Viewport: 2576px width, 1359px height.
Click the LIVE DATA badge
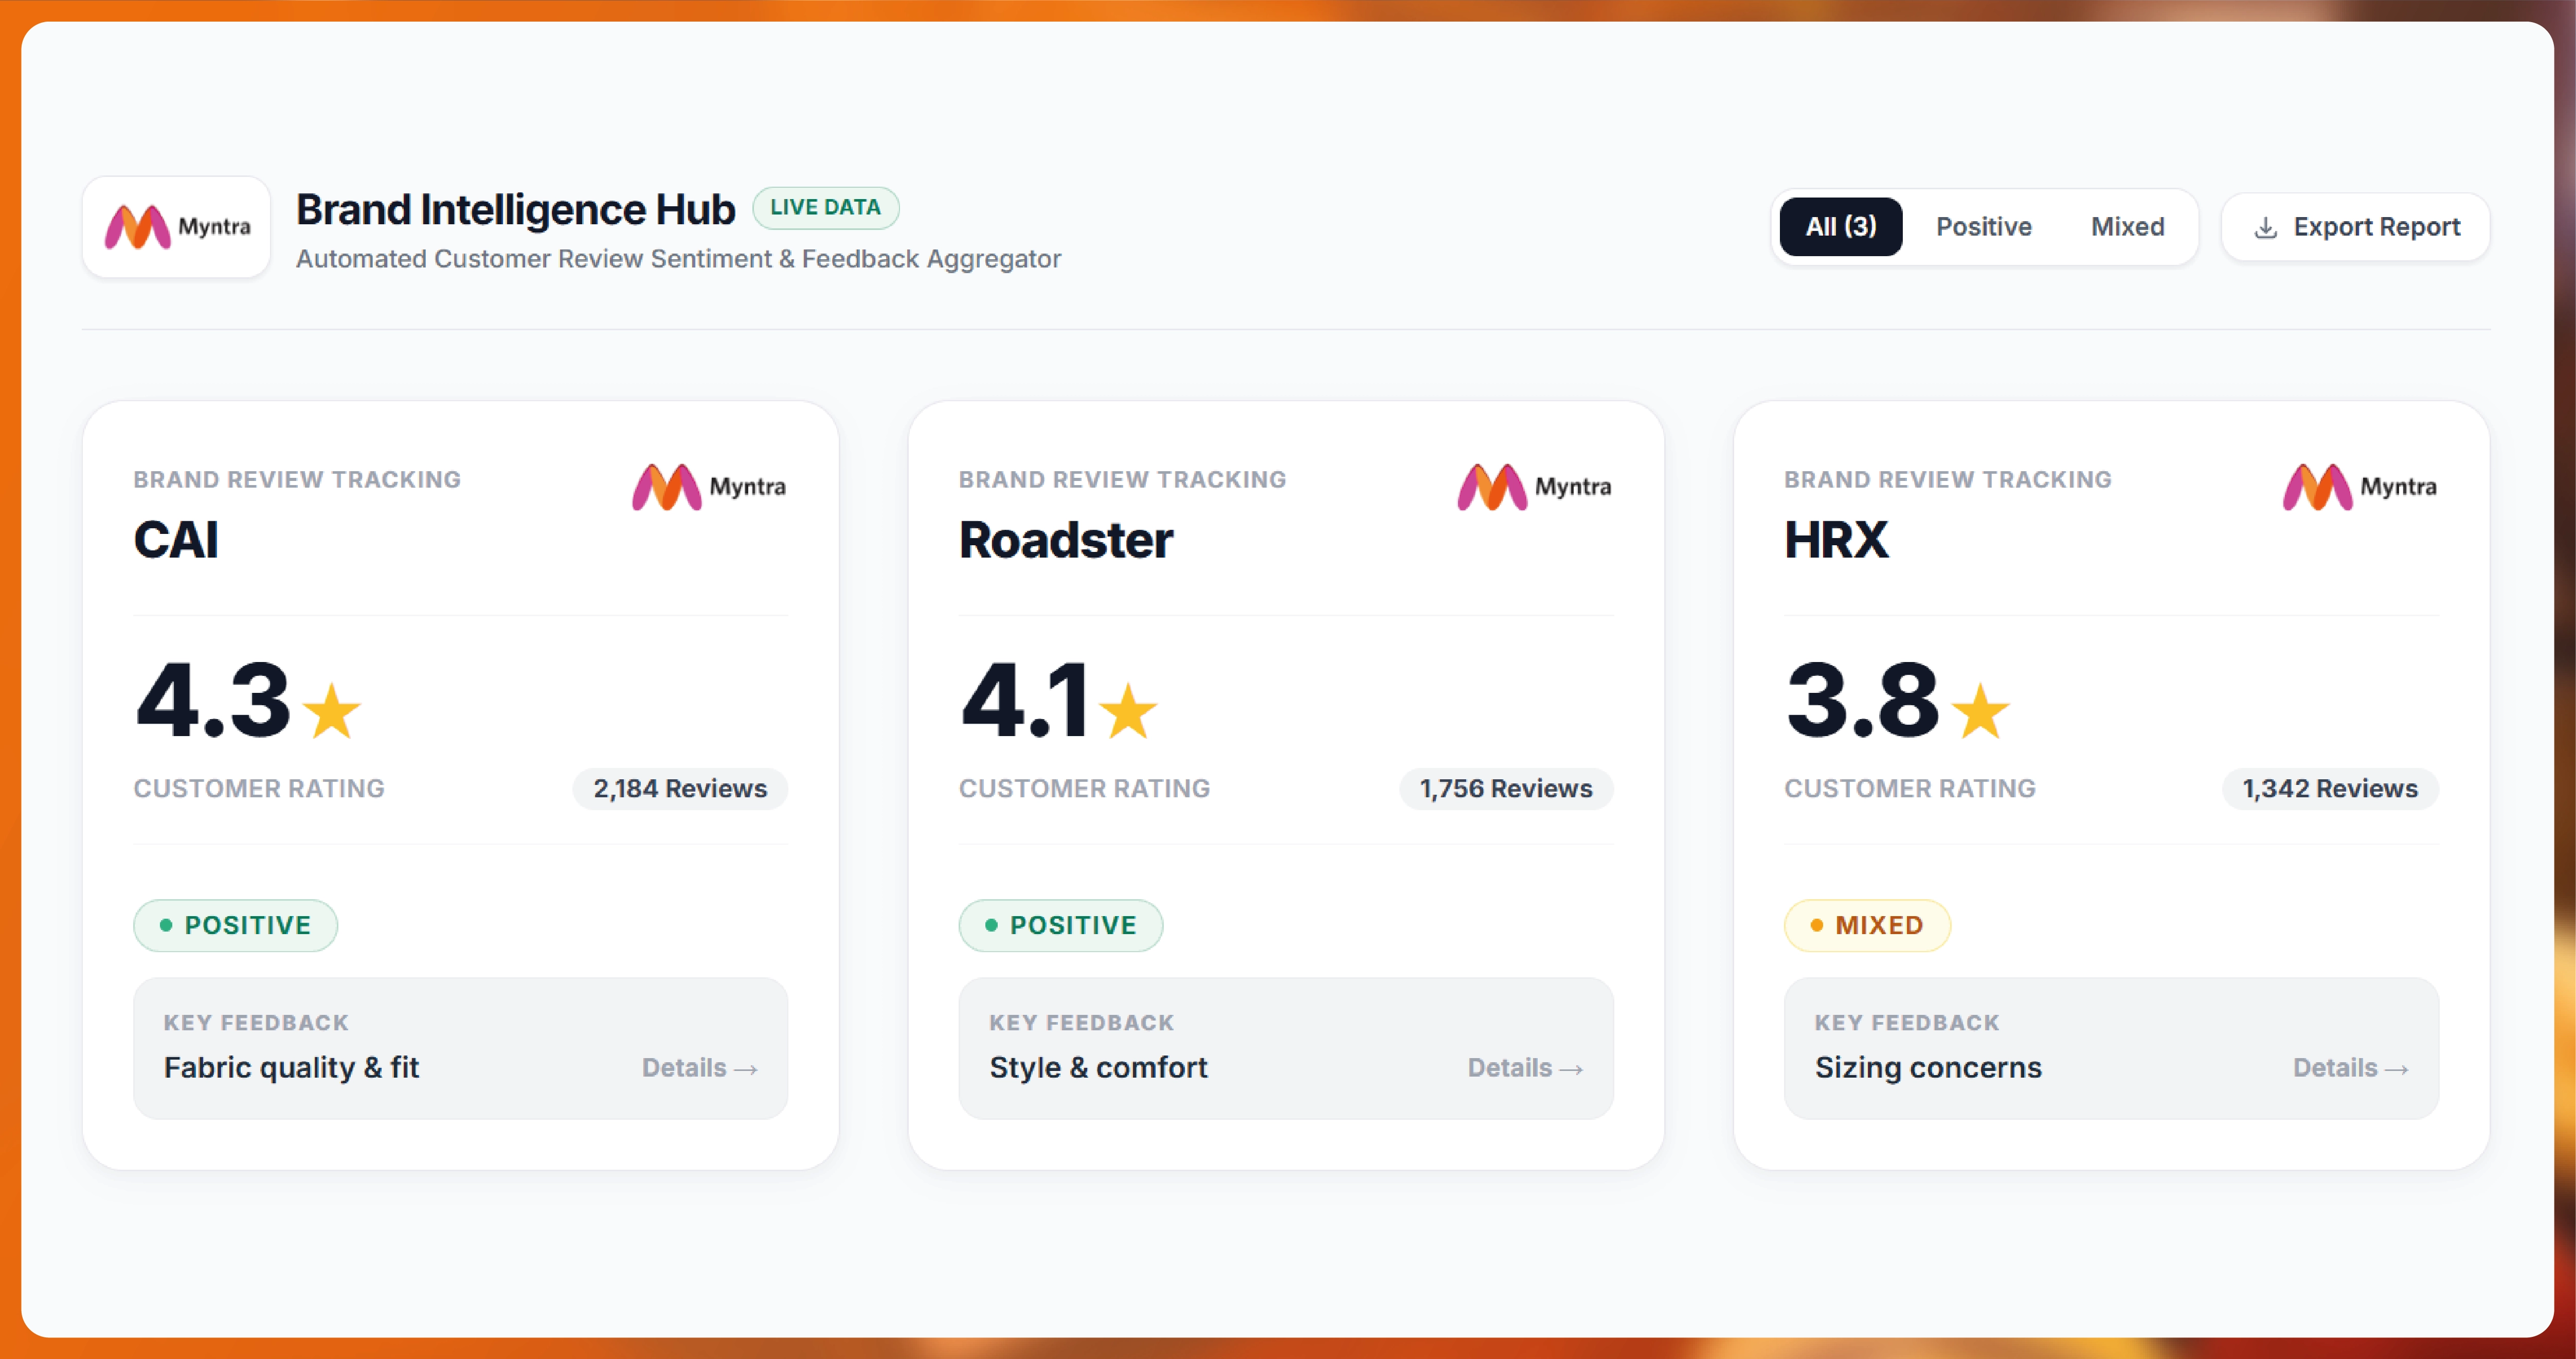(826, 208)
